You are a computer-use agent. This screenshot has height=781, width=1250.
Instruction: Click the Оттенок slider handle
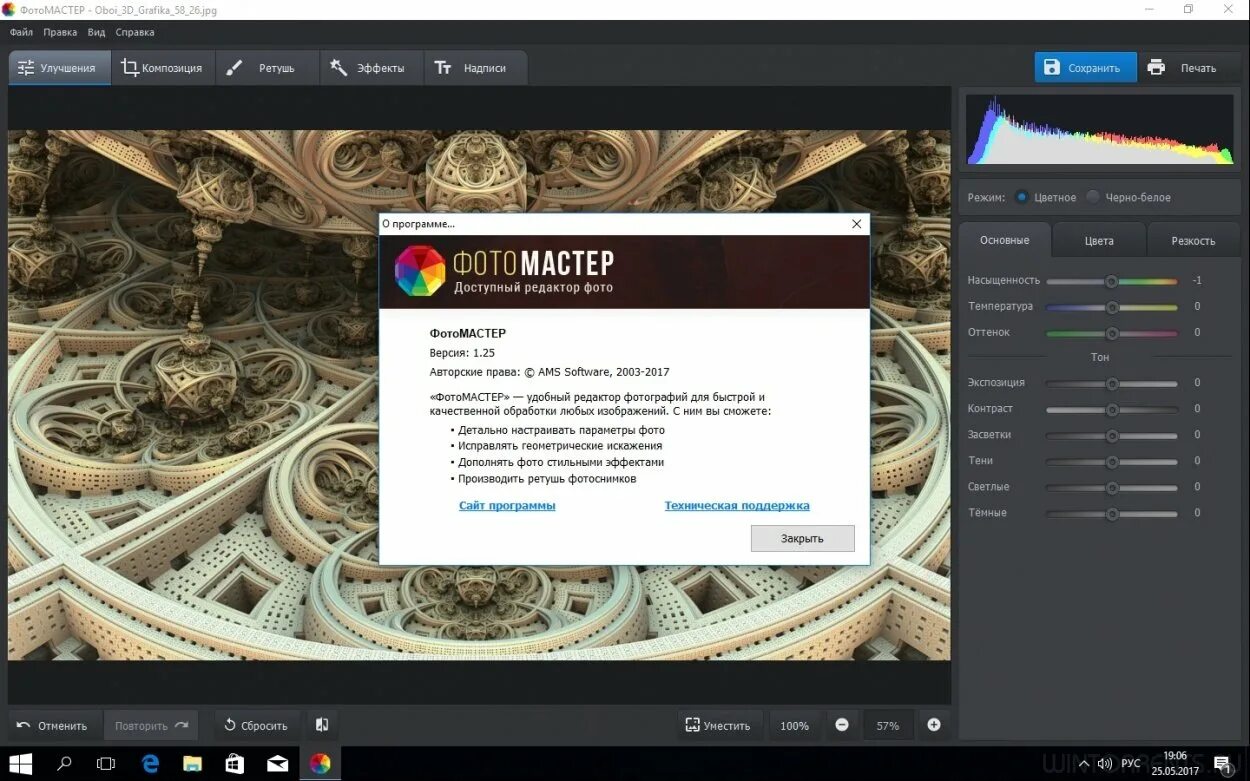(1112, 333)
